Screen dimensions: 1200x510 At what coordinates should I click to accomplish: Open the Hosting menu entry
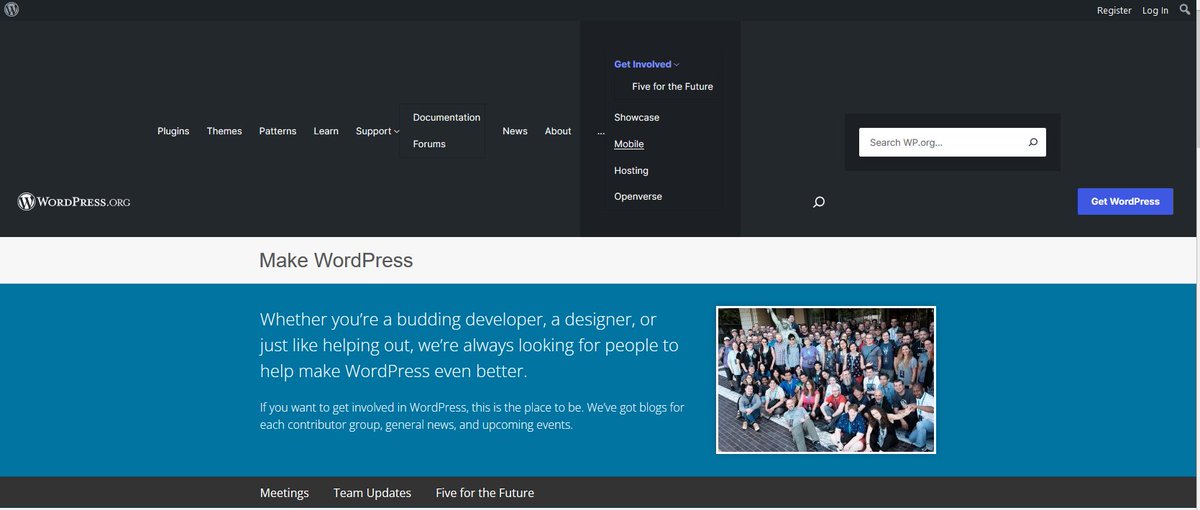631,170
